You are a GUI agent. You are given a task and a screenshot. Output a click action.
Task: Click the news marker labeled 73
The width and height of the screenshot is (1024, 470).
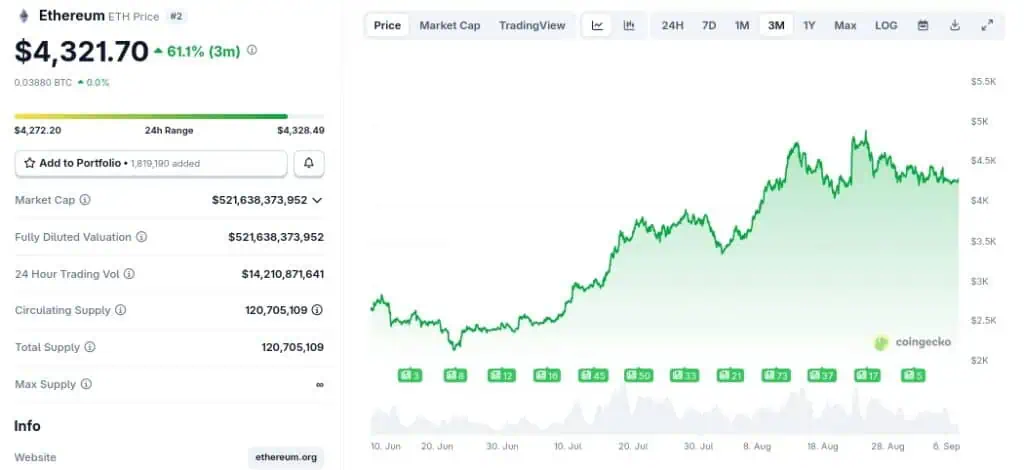click(x=776, y=375)
